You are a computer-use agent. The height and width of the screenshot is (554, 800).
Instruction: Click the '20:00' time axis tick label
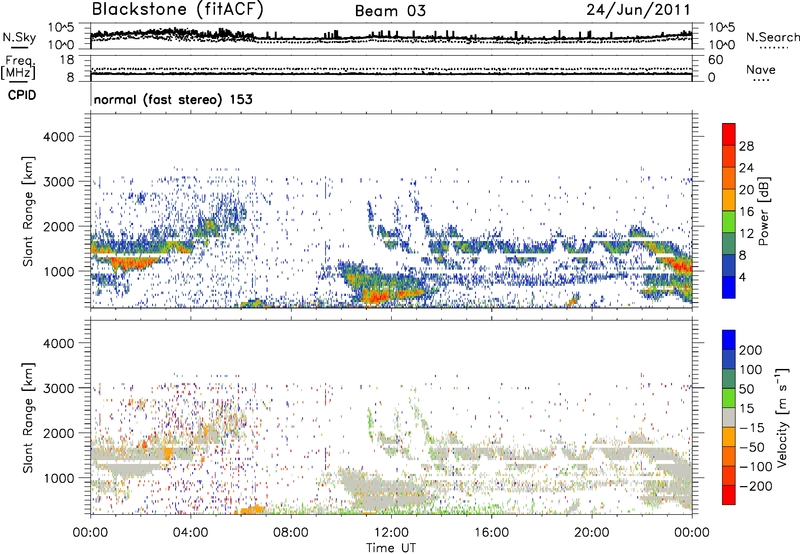point(591,533)
